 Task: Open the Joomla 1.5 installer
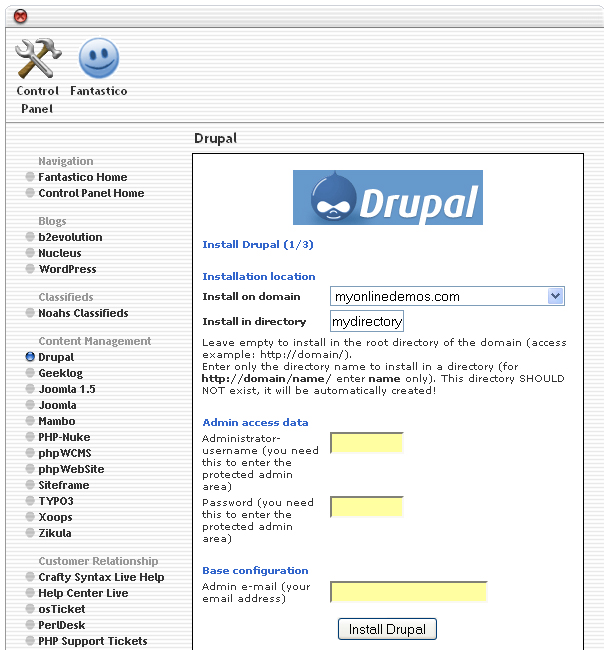(x=67, y=389)
